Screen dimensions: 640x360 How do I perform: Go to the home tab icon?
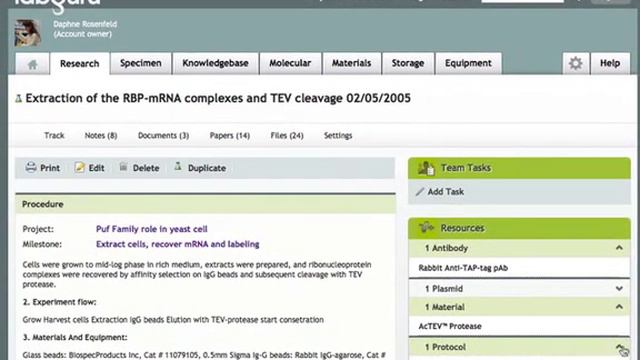point(32,64)
